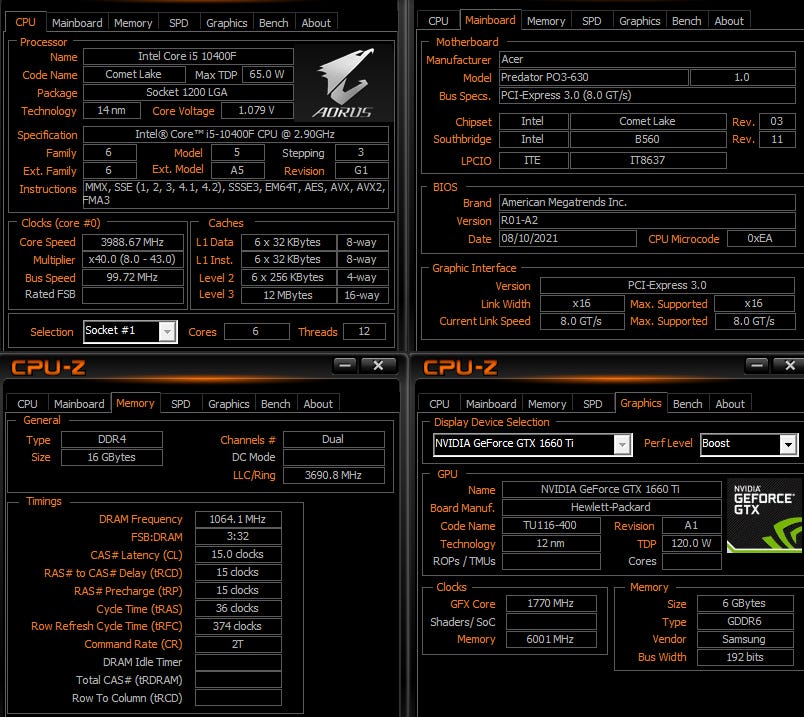Screen dimensions: 804x717
Task: Click the GPU Memory clock 6001 MHz
Action: click(551, 640)
